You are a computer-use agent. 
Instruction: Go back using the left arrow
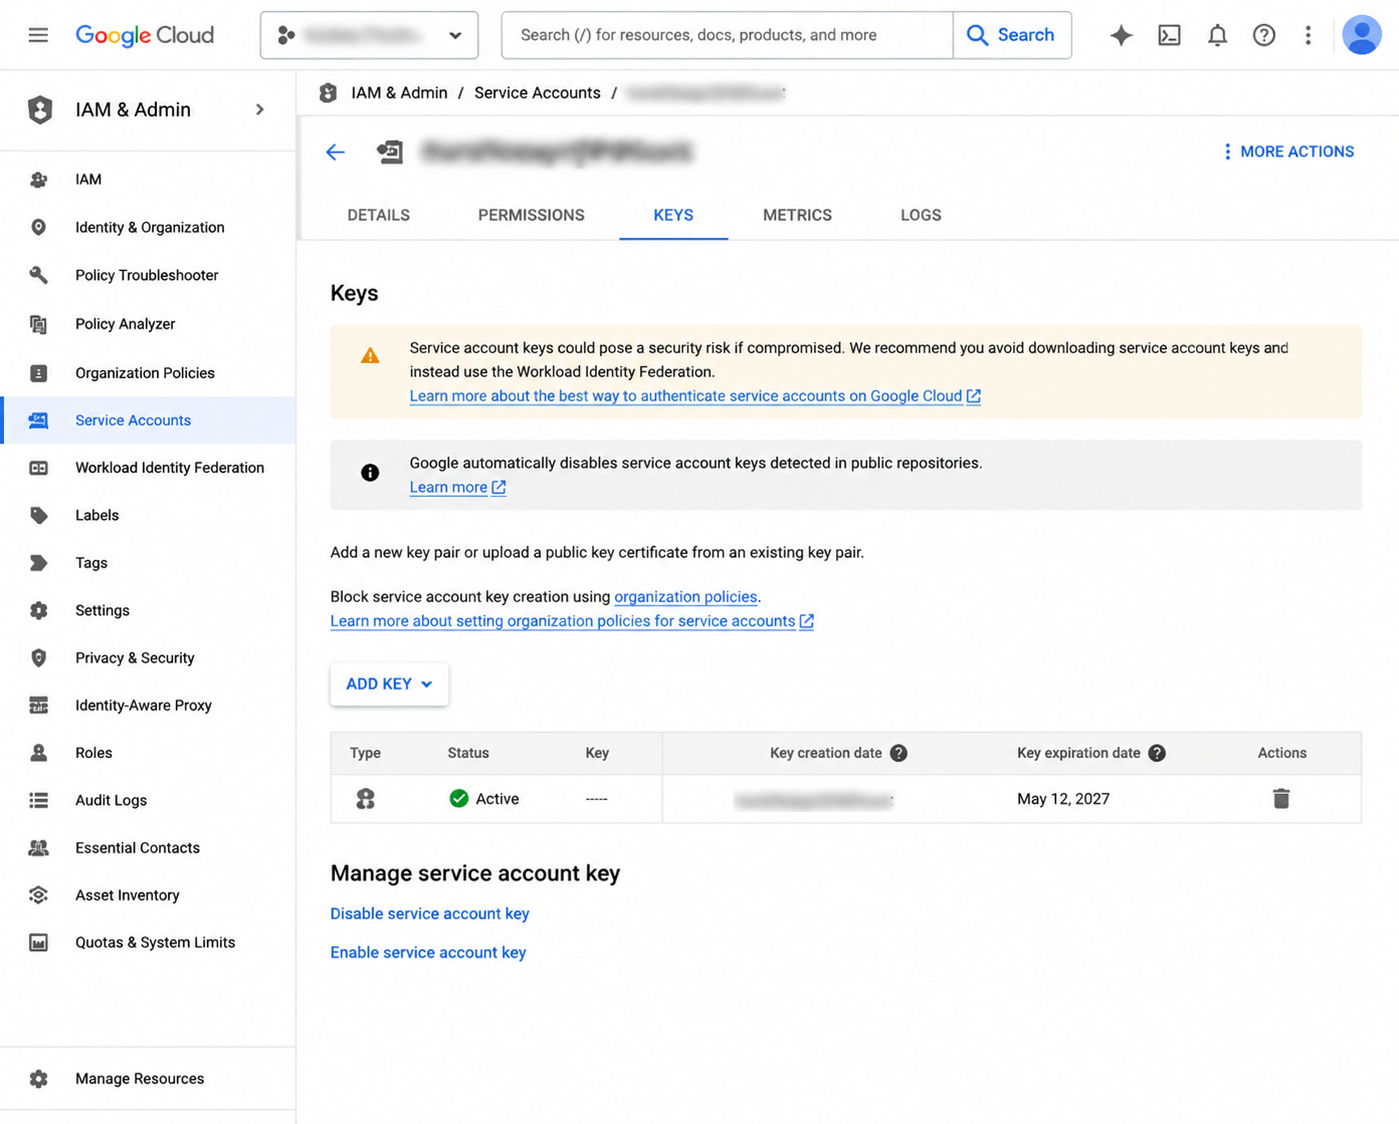(335, 152)
